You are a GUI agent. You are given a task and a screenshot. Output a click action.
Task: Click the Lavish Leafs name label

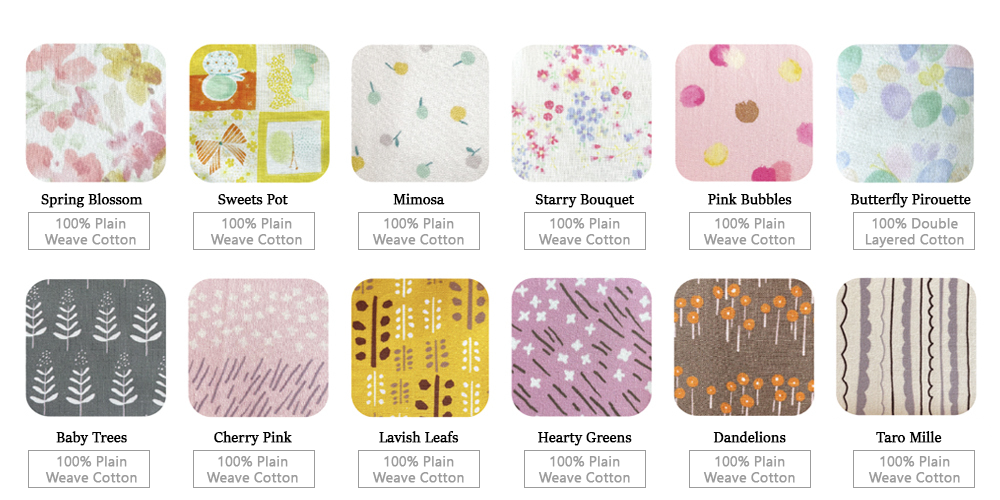click(x=418, y=438)
